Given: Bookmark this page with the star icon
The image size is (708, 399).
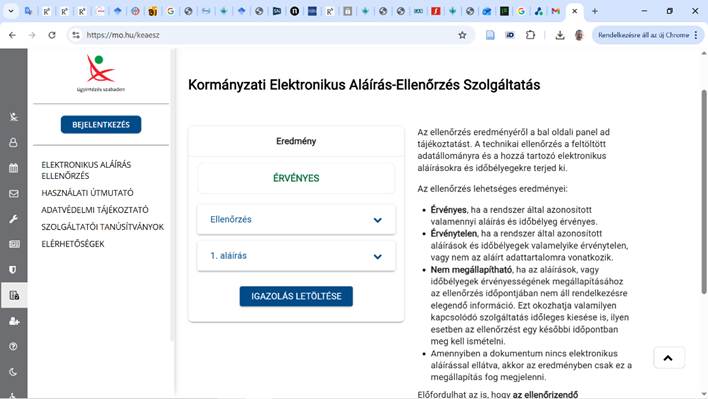Looking at the screenshot, I should tap(462, 35).
